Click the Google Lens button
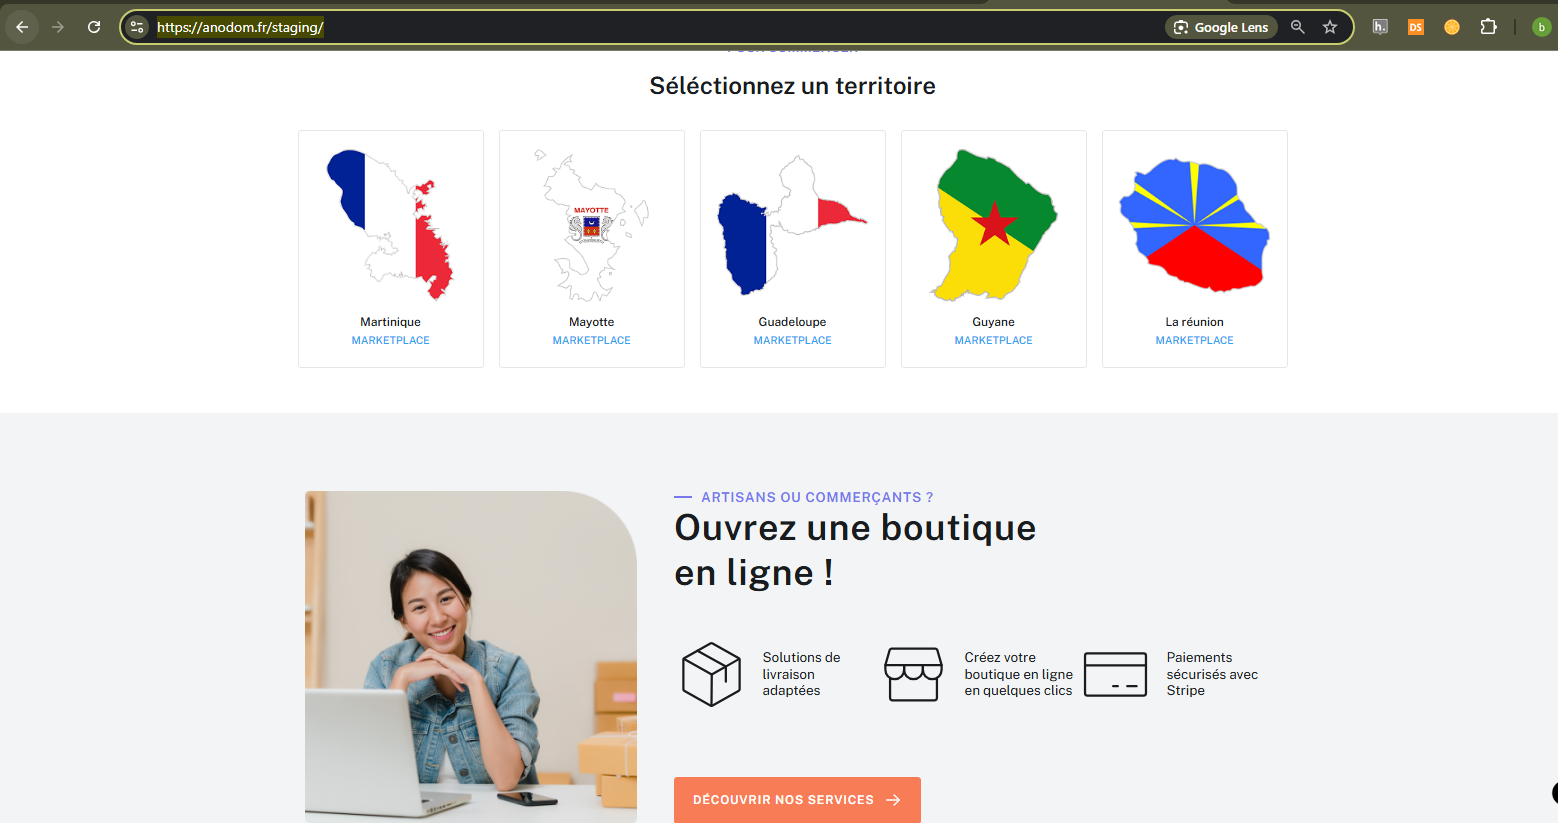The width and height of the screenshot is (1558, 823). point(1221,27)
